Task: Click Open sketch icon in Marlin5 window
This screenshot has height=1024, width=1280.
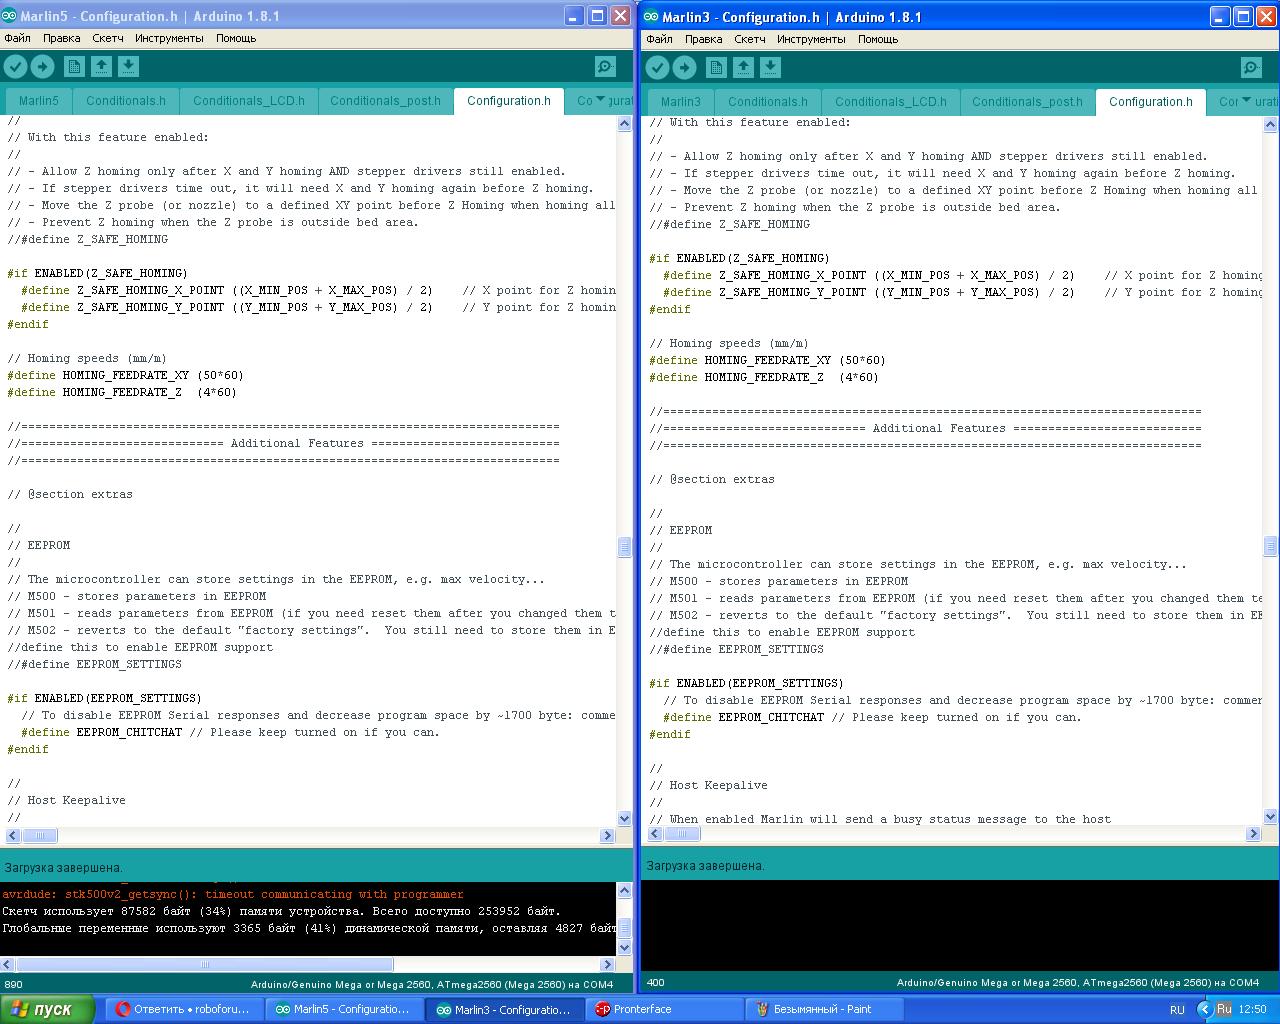Action: (x=101, y=67)
